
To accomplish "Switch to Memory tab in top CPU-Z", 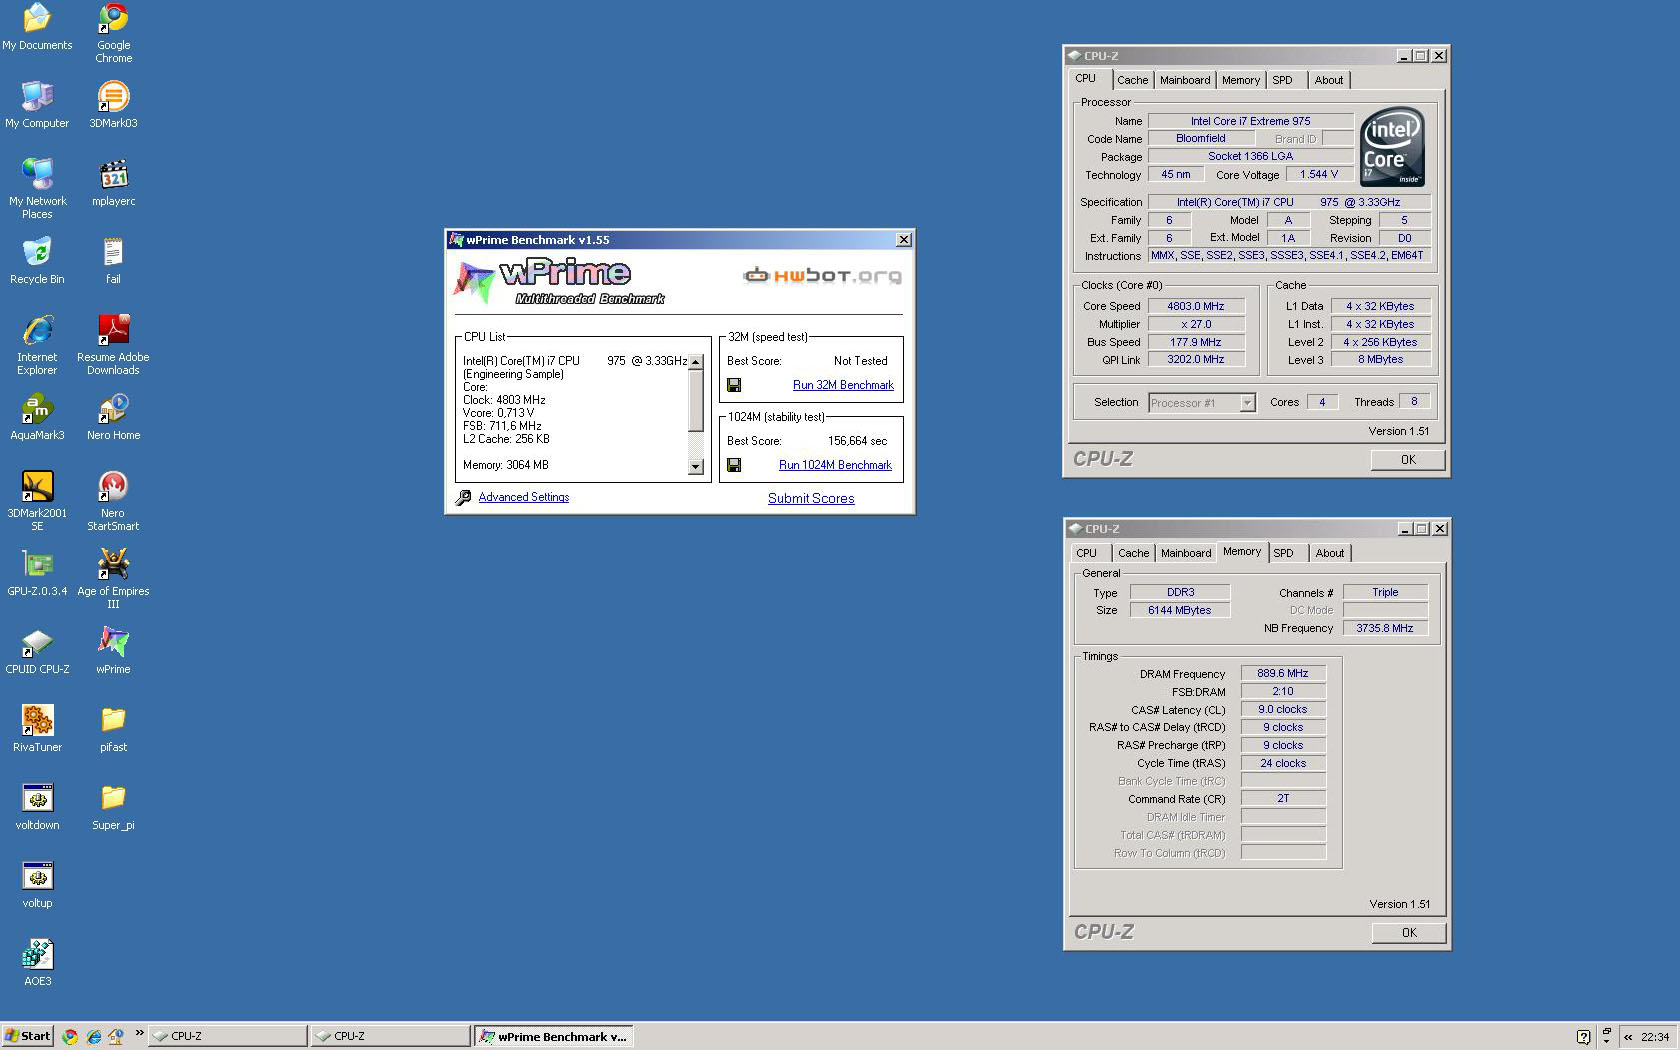I will point(1241,80).
